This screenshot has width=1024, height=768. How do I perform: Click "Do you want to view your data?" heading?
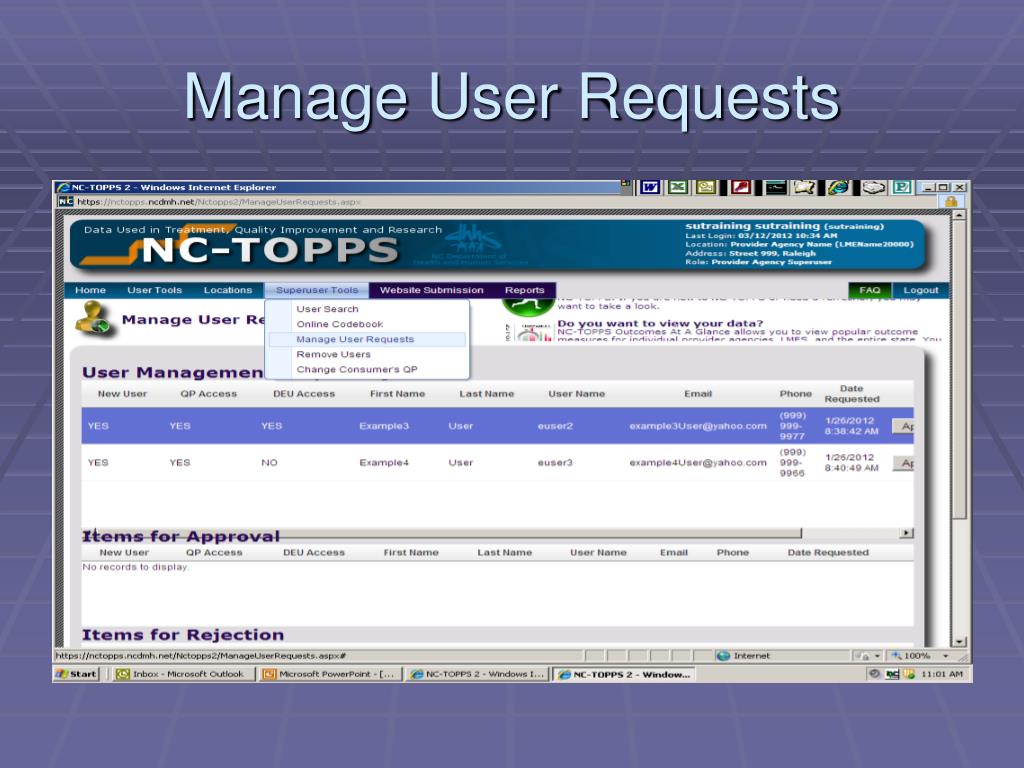coord(660,323)
